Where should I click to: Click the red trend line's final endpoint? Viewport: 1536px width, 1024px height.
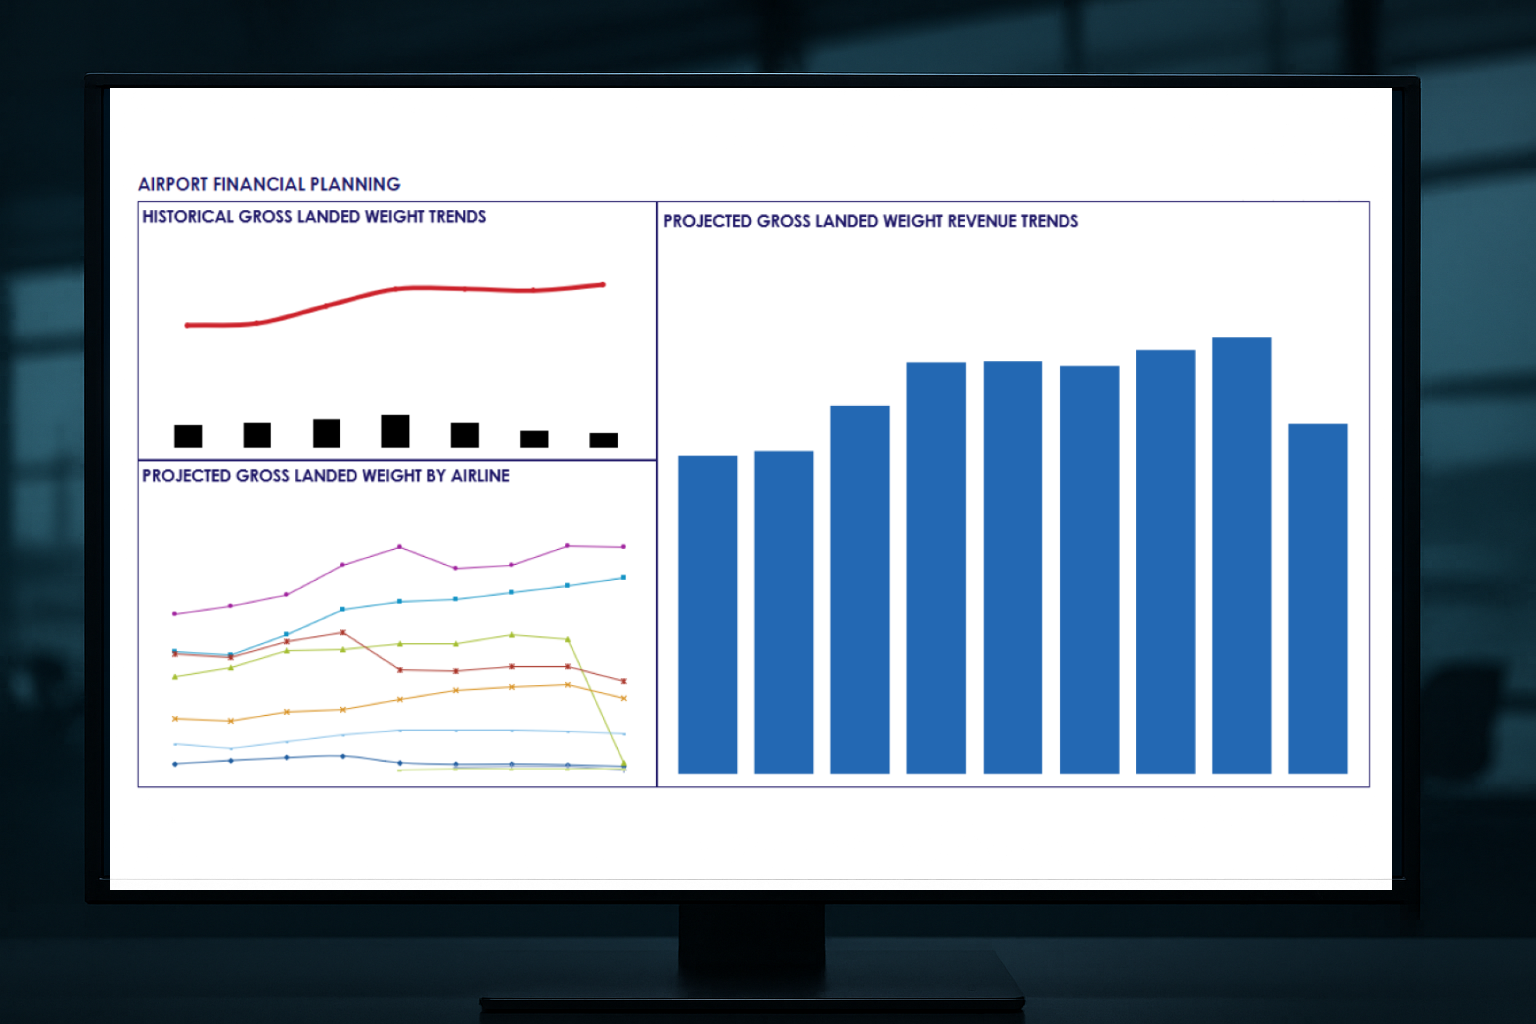(x=603, y=285)
